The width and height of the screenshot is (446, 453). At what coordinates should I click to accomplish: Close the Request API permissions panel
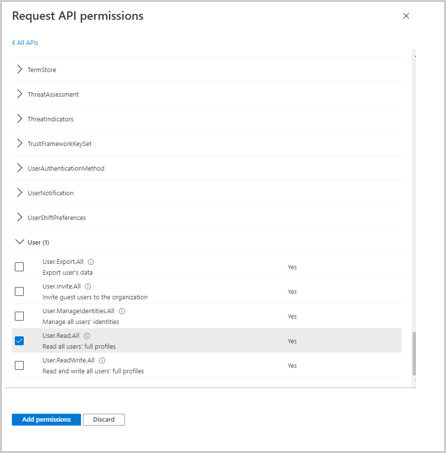(406, 16)
